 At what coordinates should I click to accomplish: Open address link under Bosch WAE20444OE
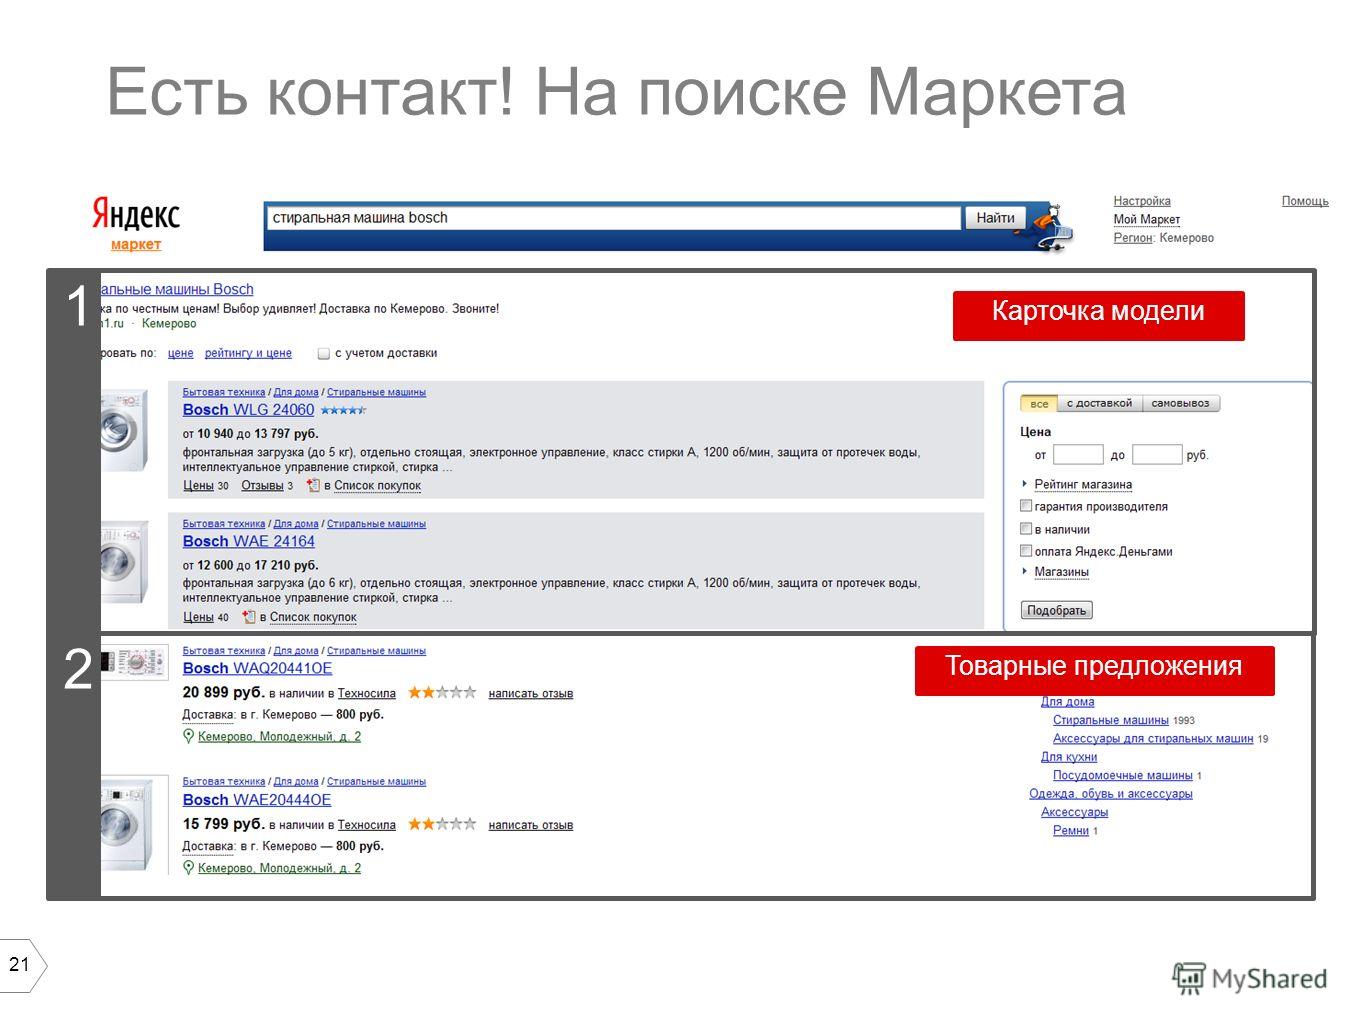coord(279,868)
